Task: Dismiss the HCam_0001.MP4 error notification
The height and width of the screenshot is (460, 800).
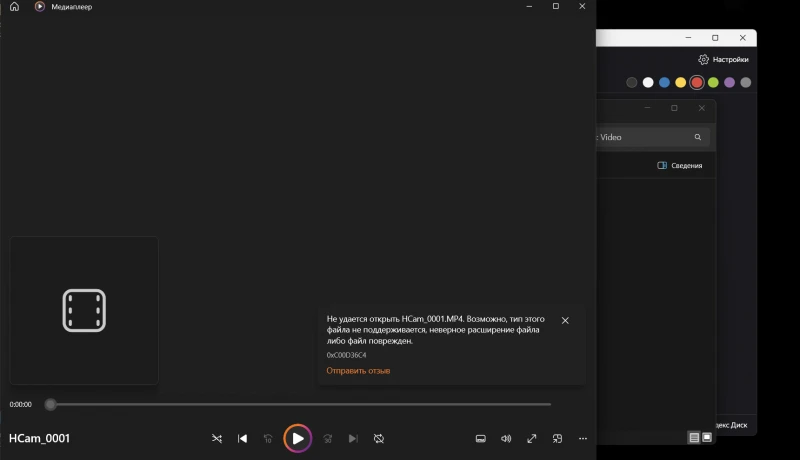Action: (x=565, y=320)
